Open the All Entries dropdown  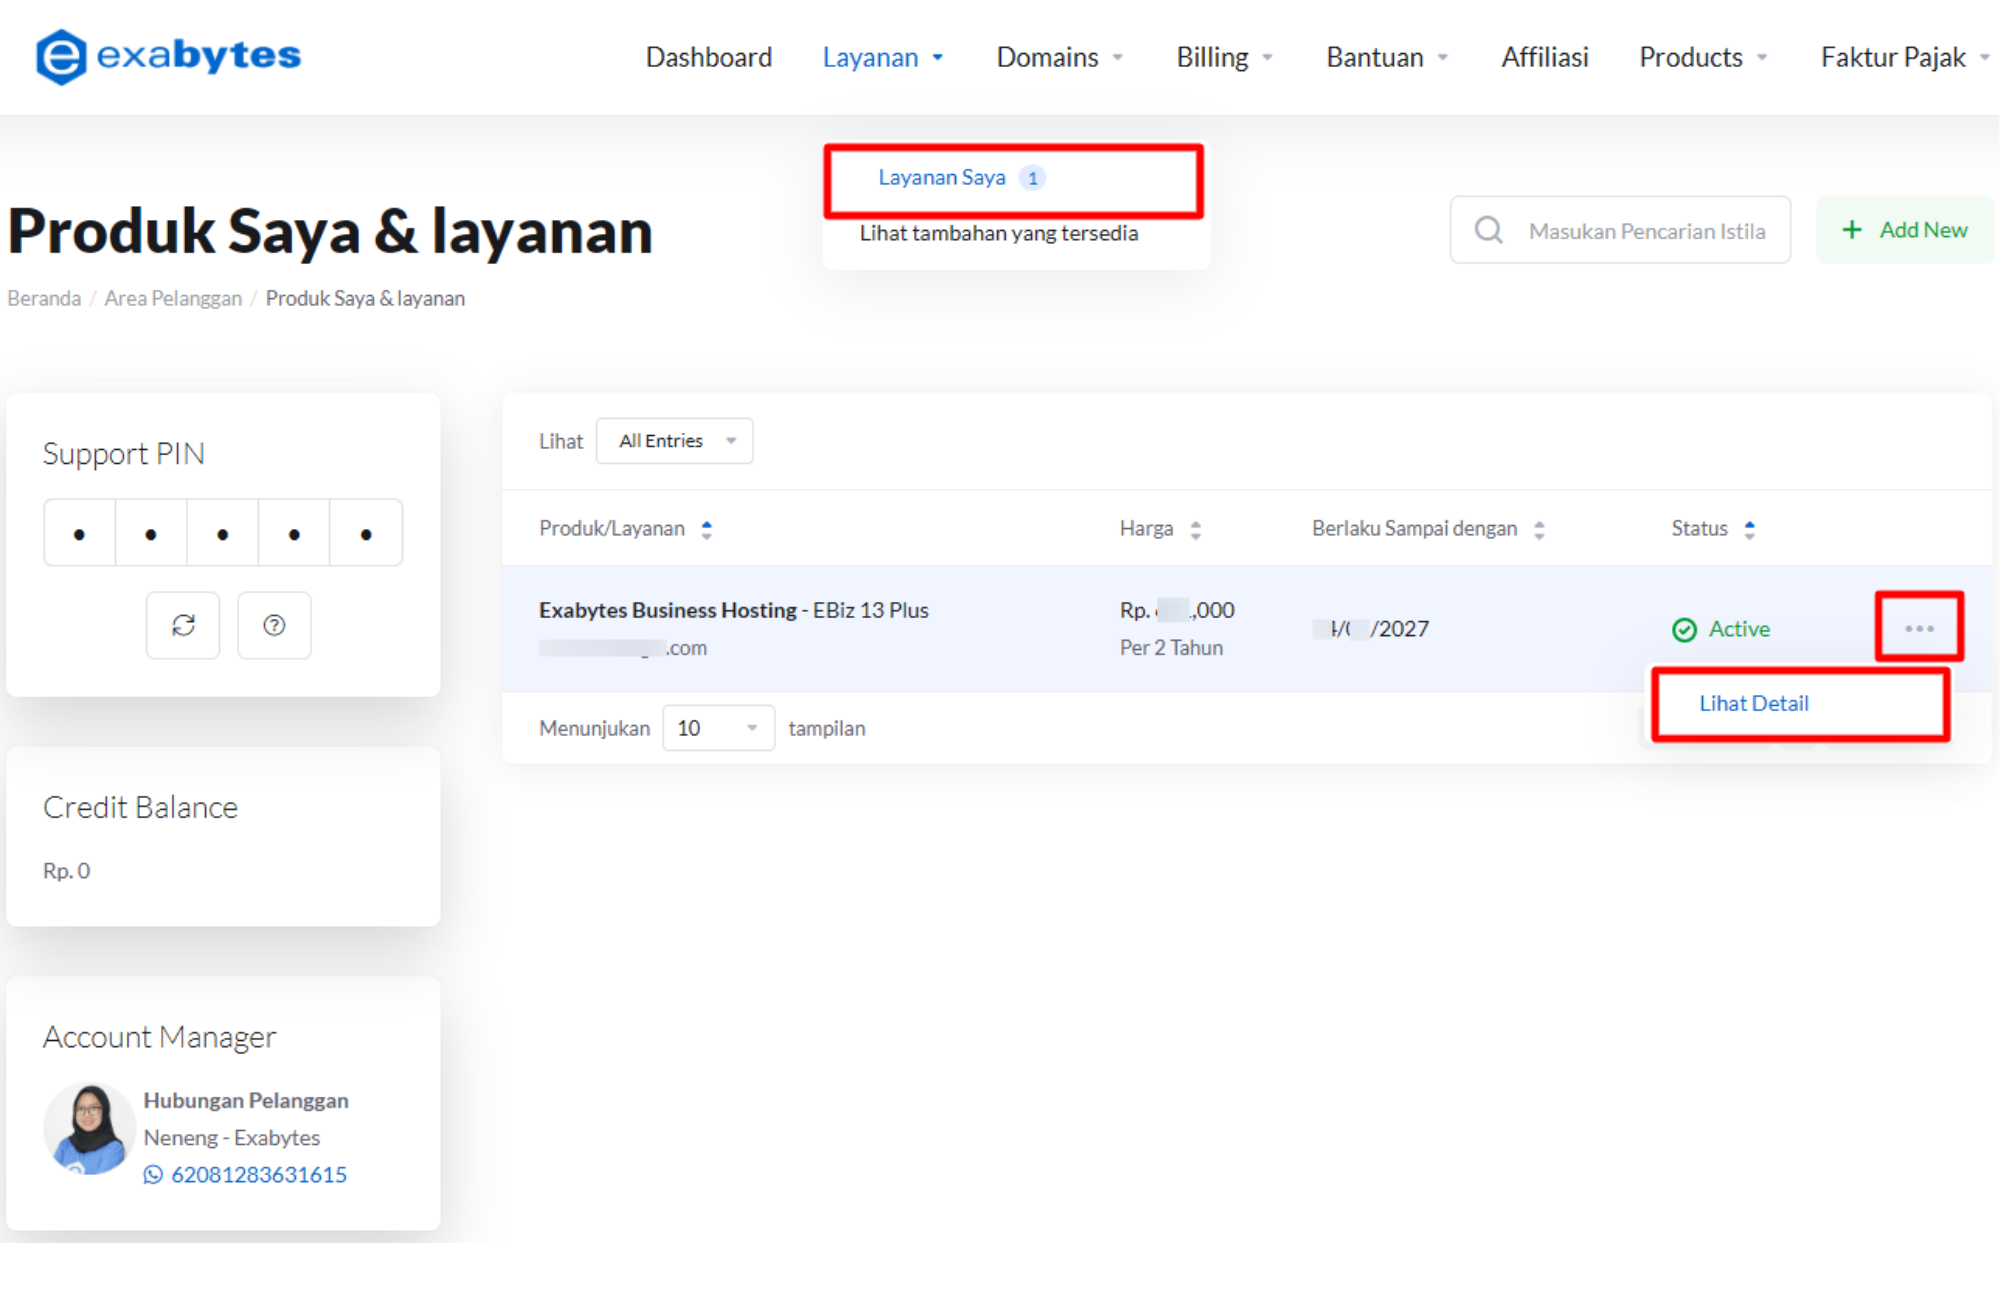point(675,441)
